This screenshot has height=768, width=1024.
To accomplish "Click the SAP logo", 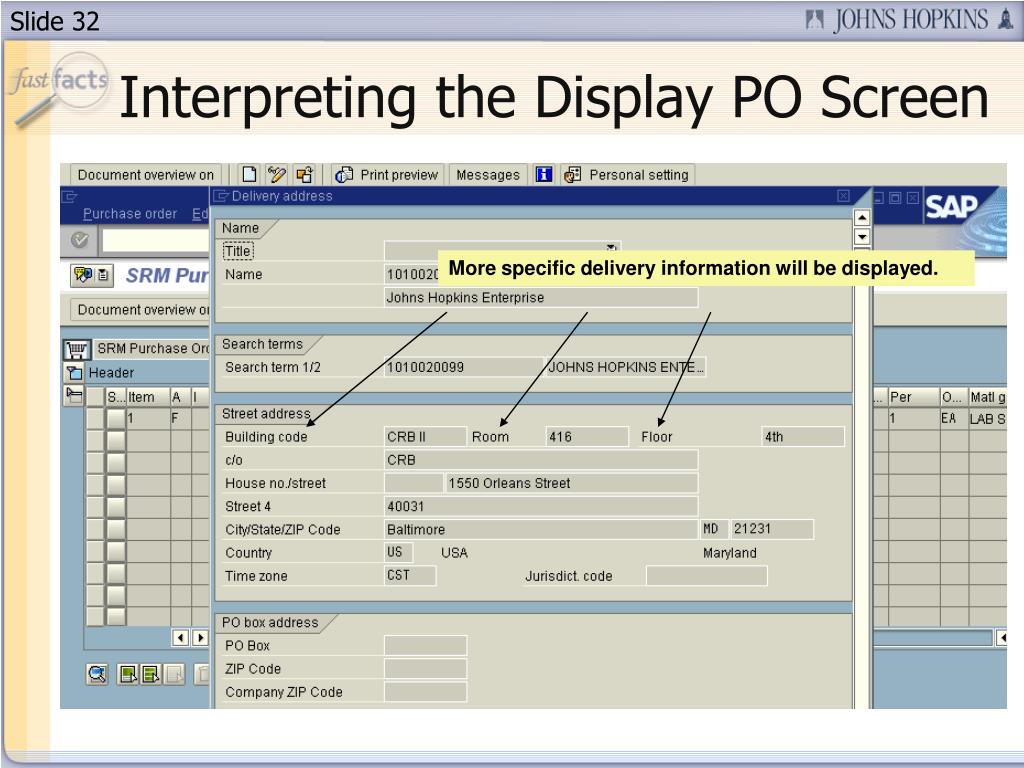I will tap(950, 207).
